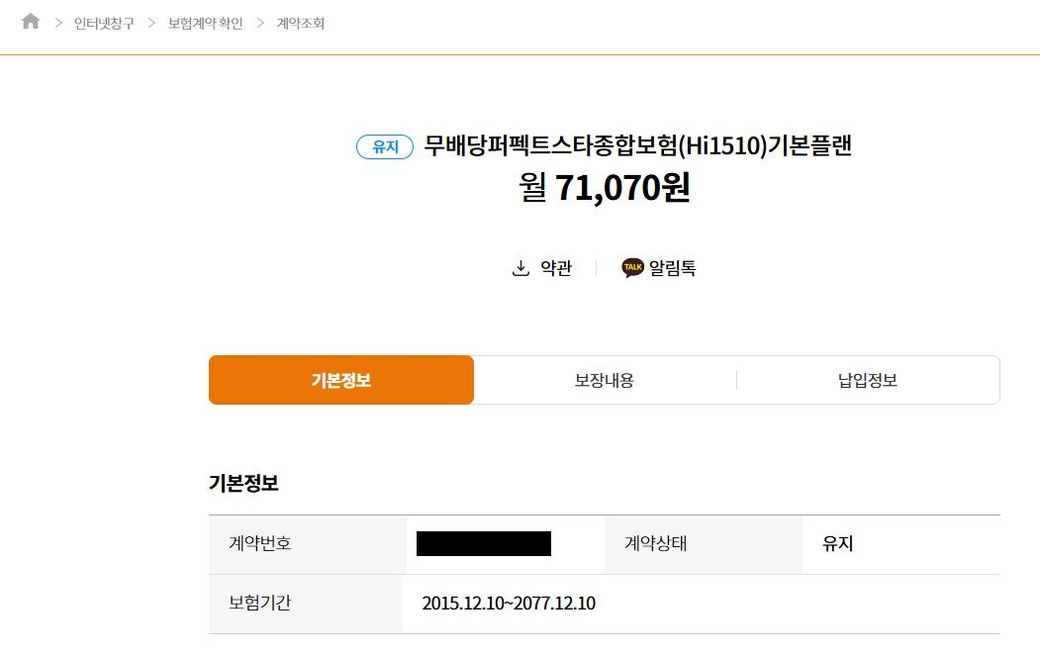Image resolution: width=1040 pixels, height=652 pixels.
Task: Go to 인터넷창구 in the breadcrumb
Action: pos(104,23)
